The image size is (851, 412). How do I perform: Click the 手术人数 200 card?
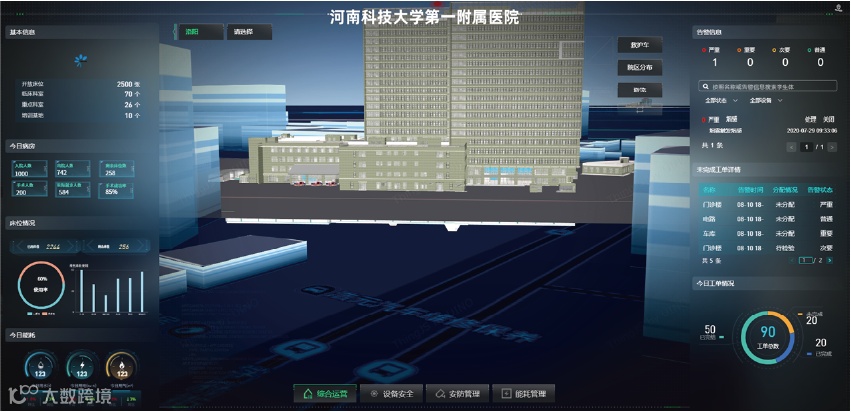pos(29,189)
